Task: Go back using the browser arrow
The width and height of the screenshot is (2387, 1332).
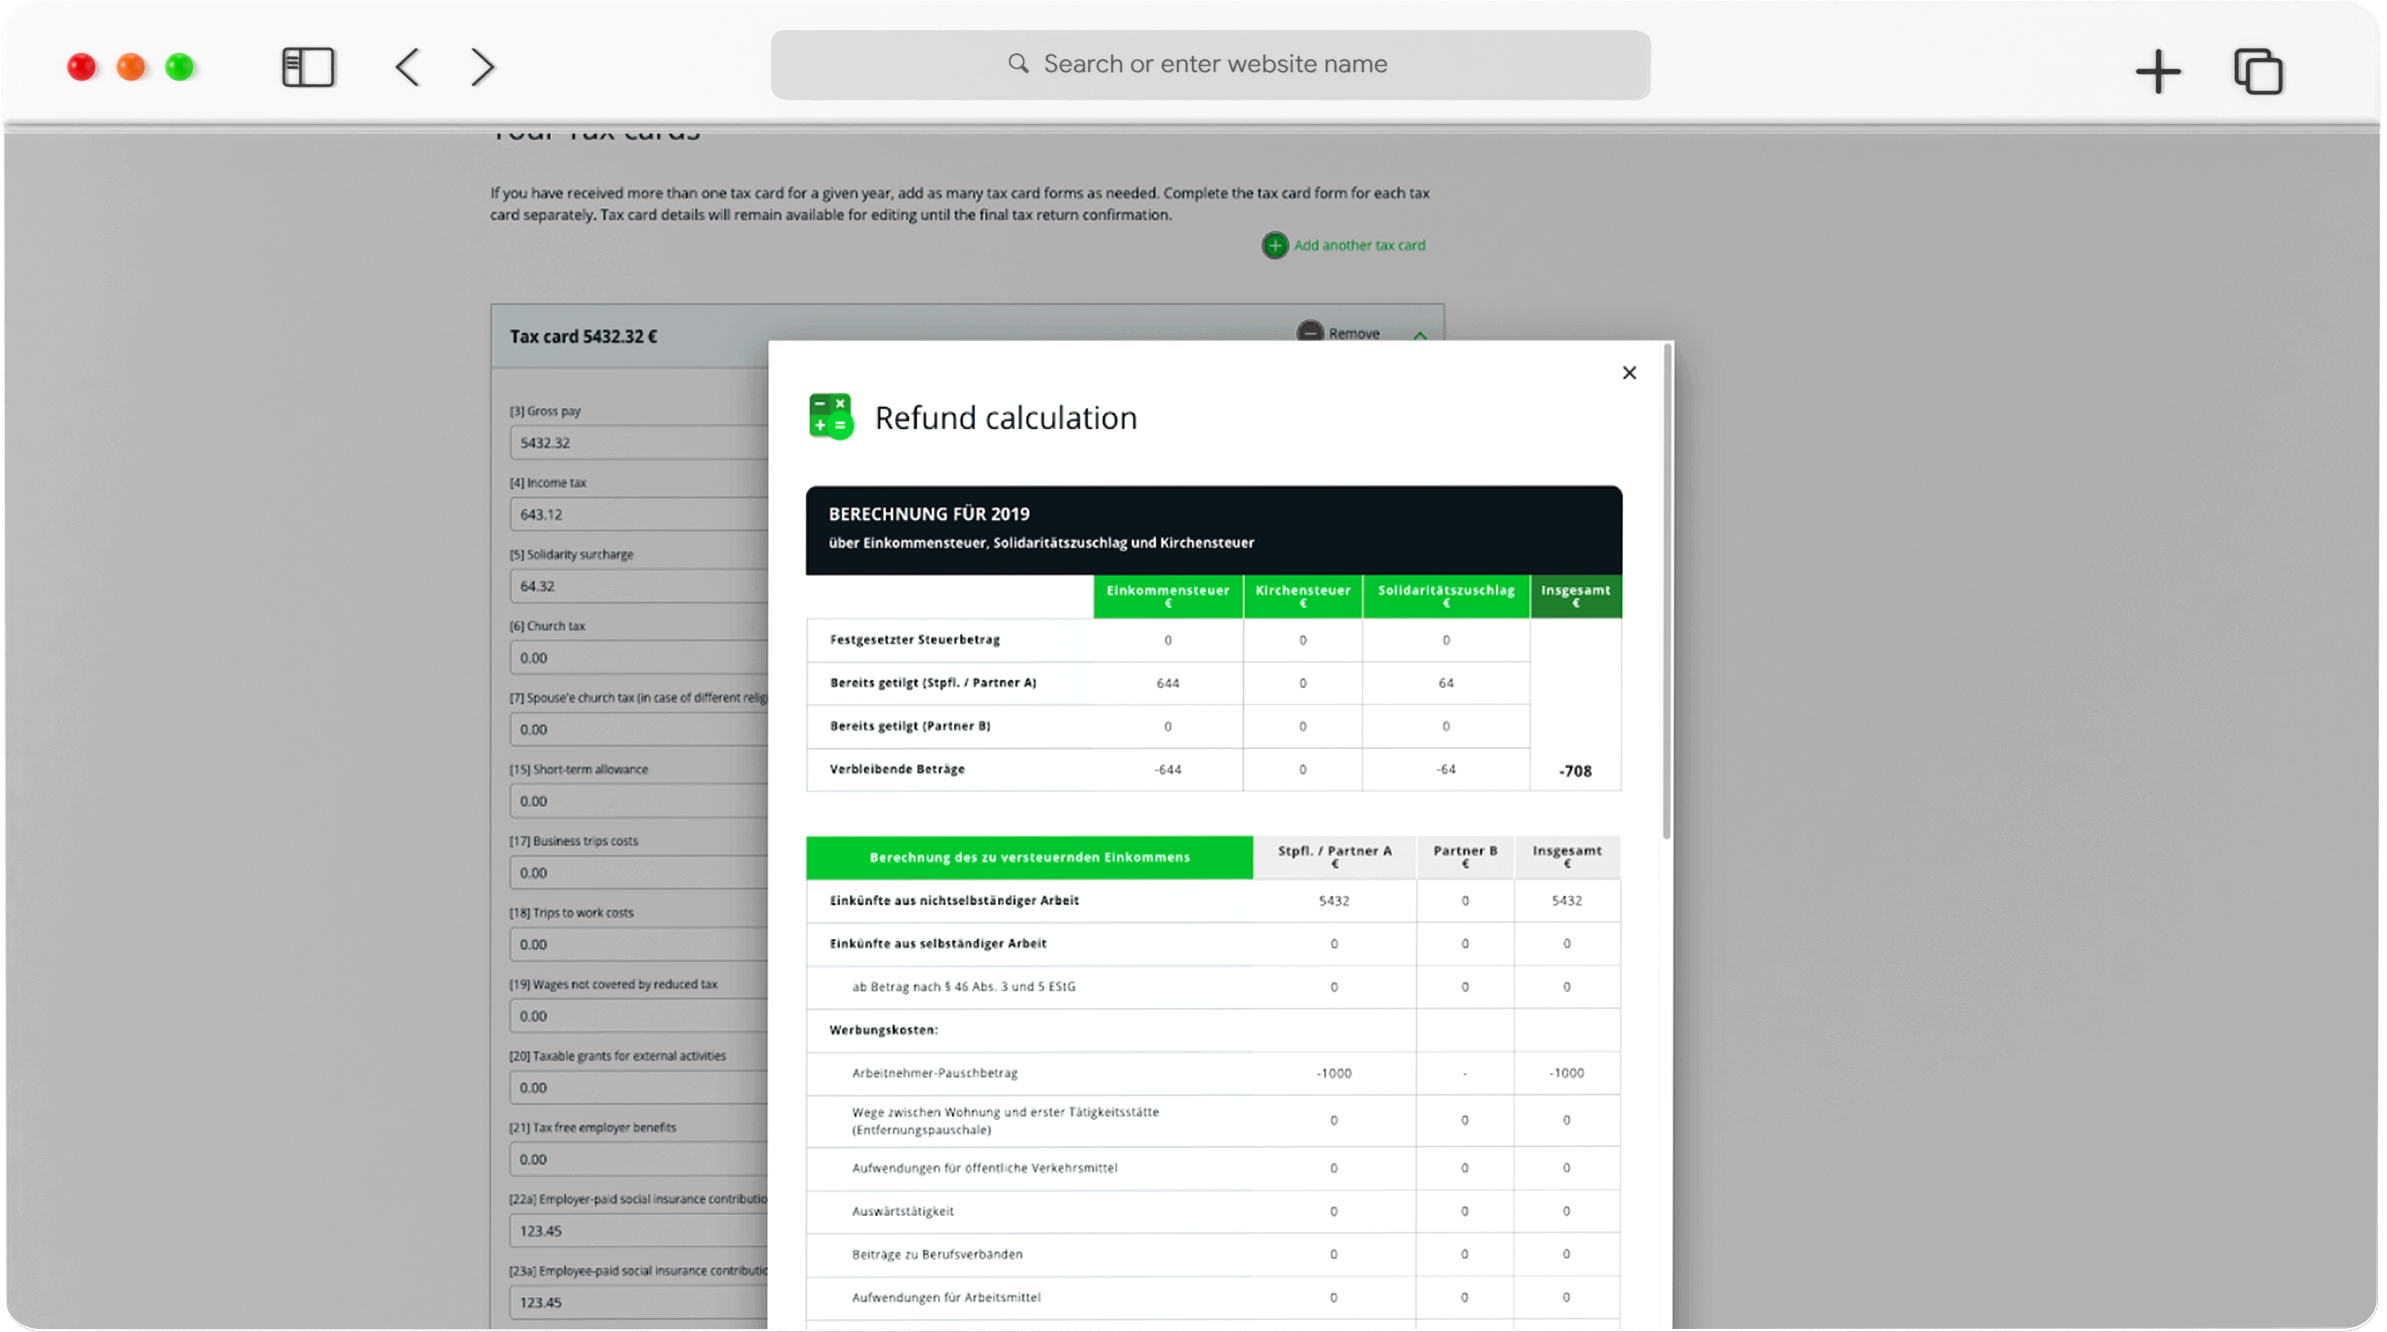Action: (407, 67)
